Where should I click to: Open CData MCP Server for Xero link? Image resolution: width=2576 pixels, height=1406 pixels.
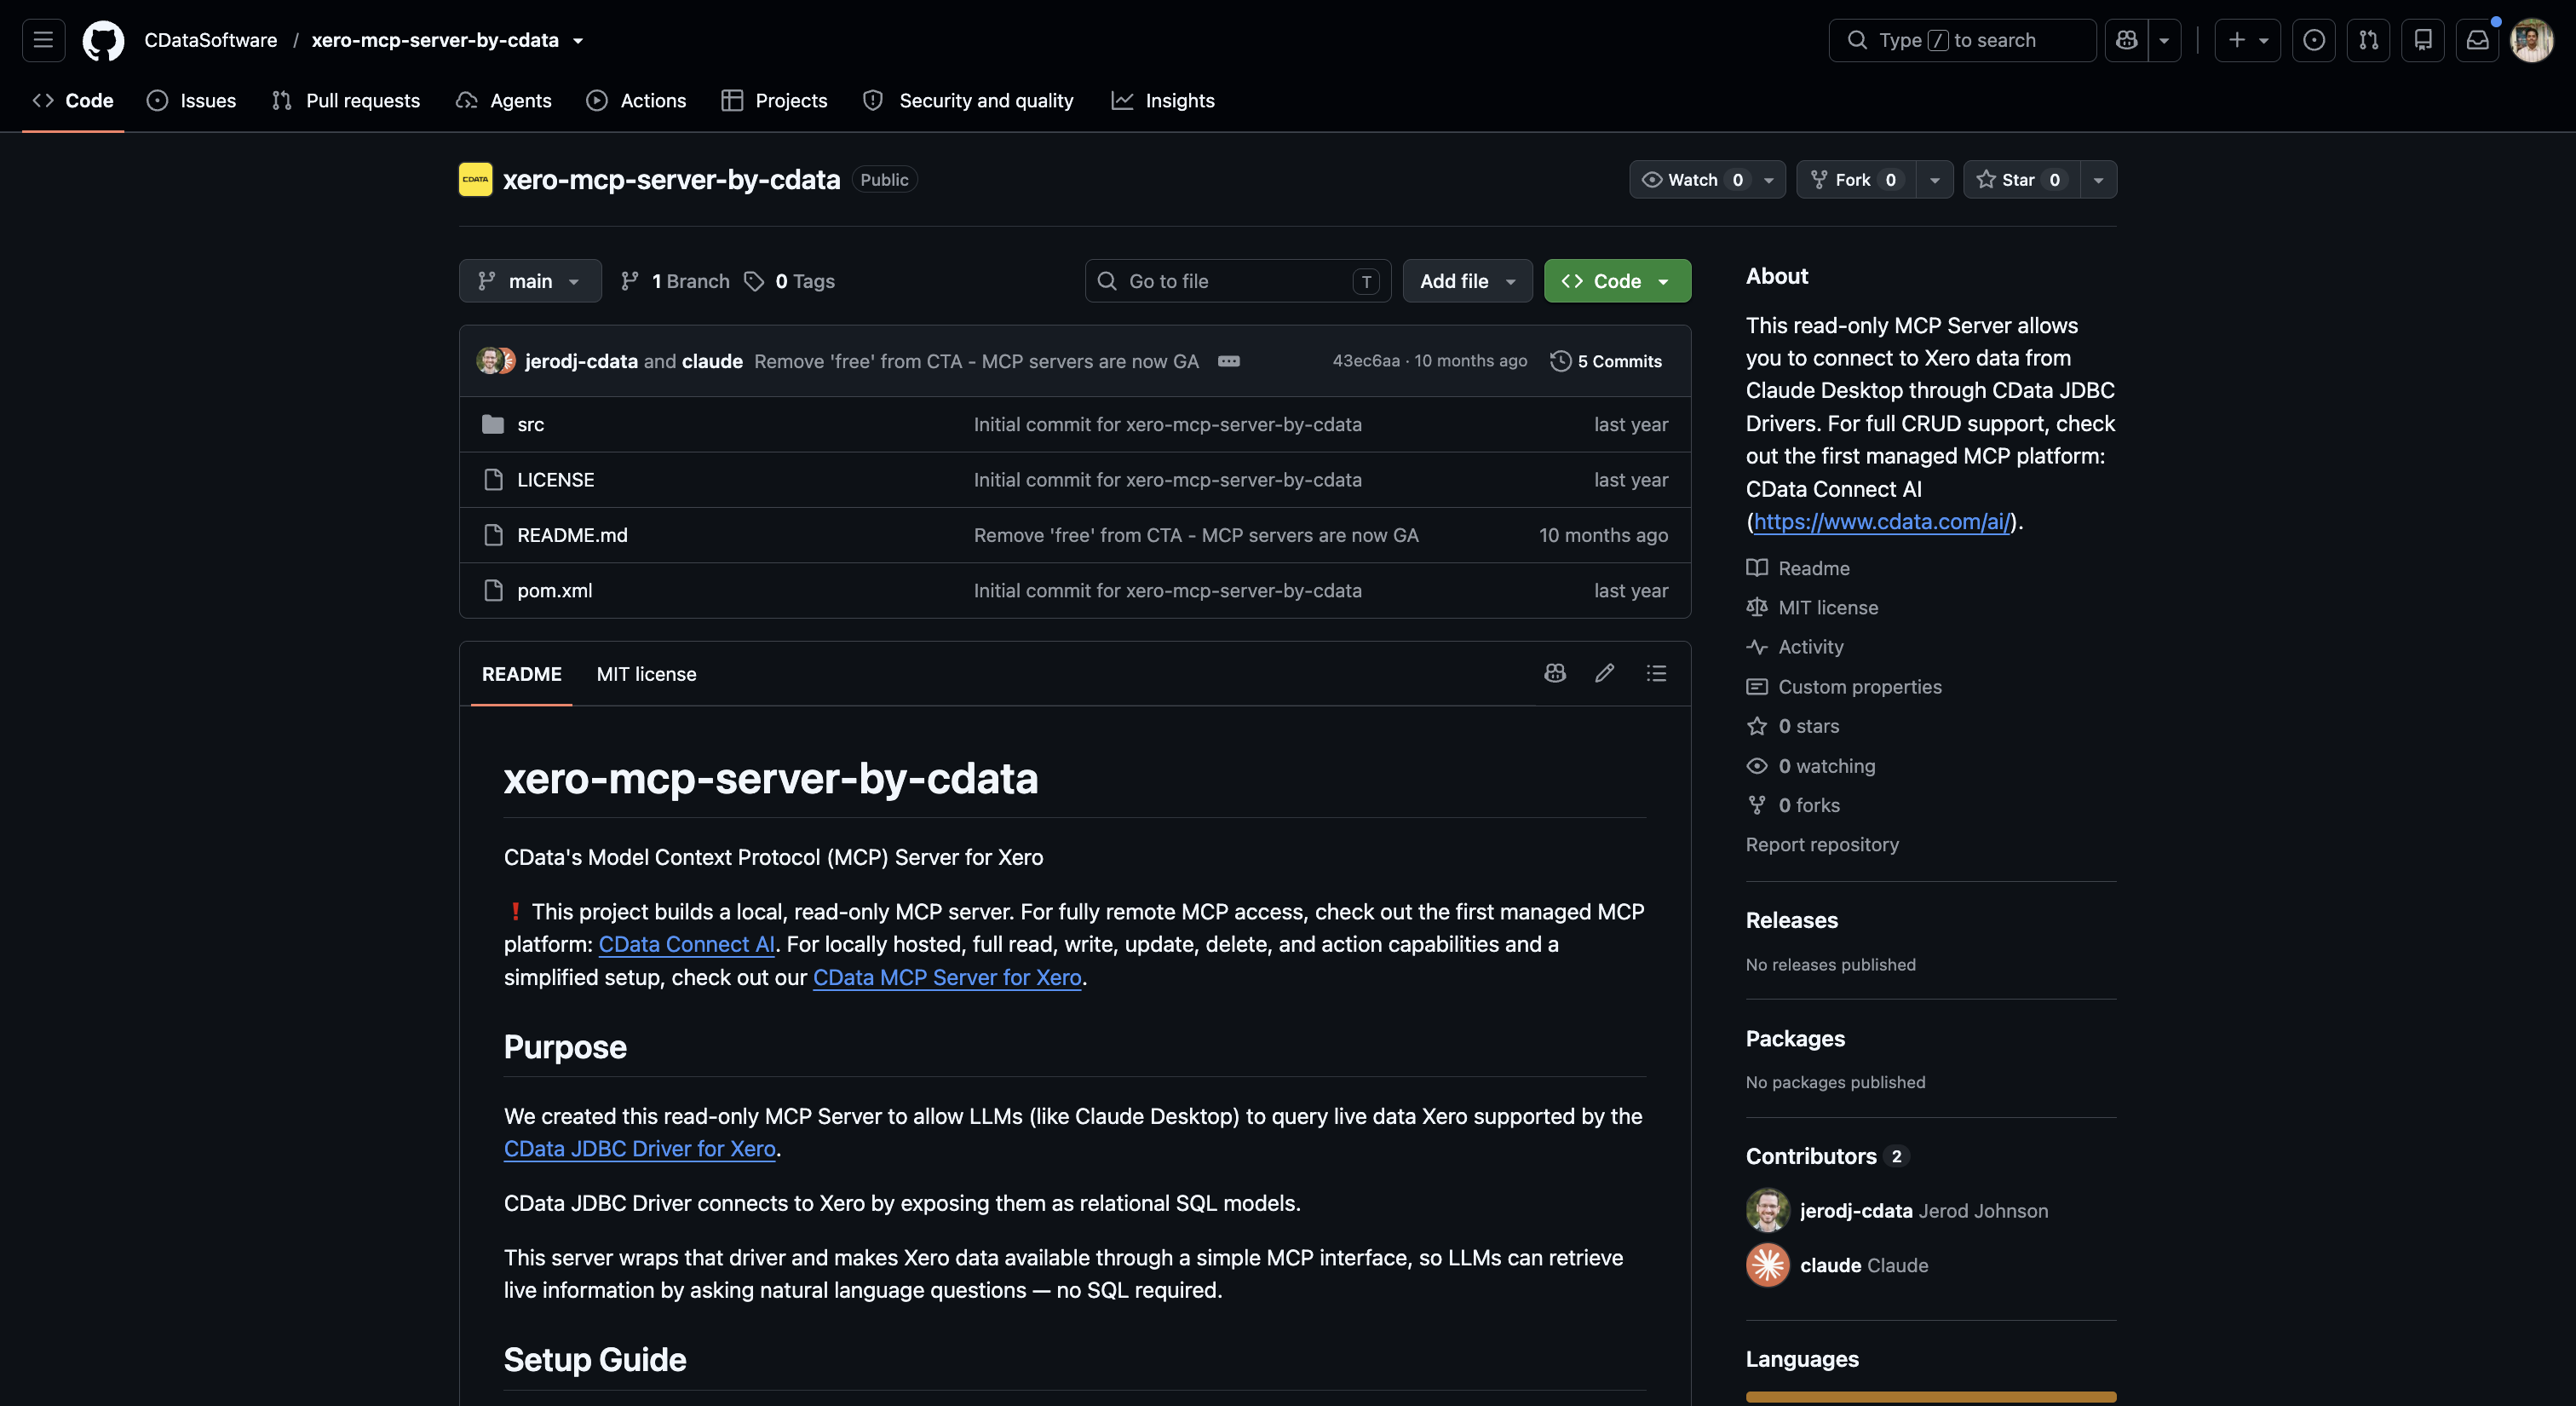tap(947, 977)
